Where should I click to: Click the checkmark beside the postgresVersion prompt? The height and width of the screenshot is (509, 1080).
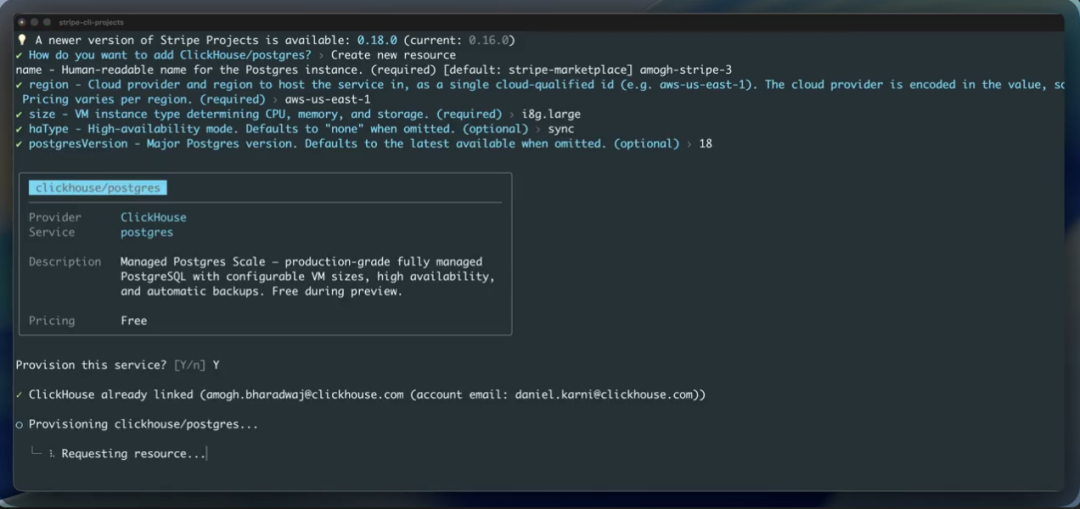click(19, 144)
